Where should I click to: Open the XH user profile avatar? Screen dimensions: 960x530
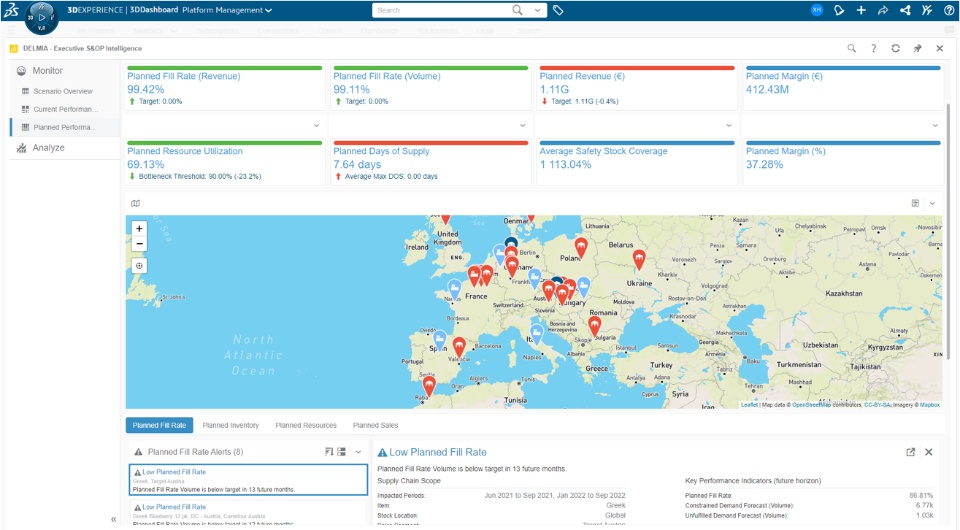(817, 10)
